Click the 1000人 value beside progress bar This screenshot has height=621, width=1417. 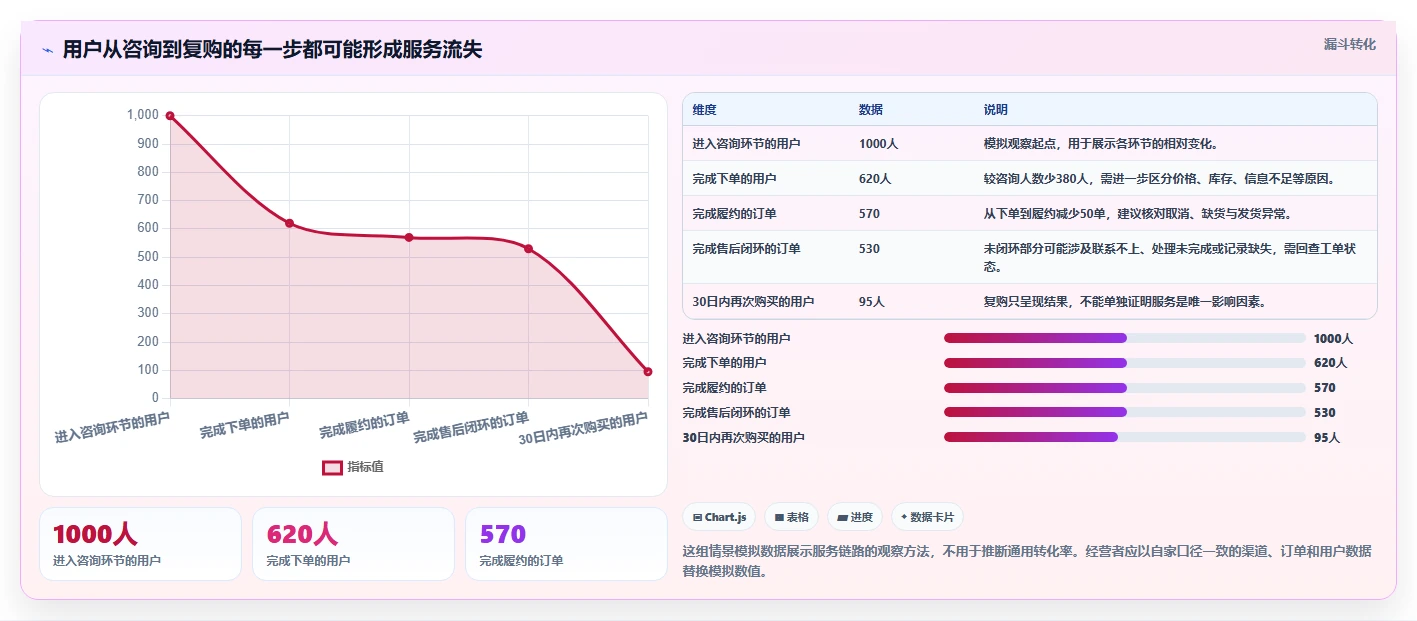point(1333,339)
